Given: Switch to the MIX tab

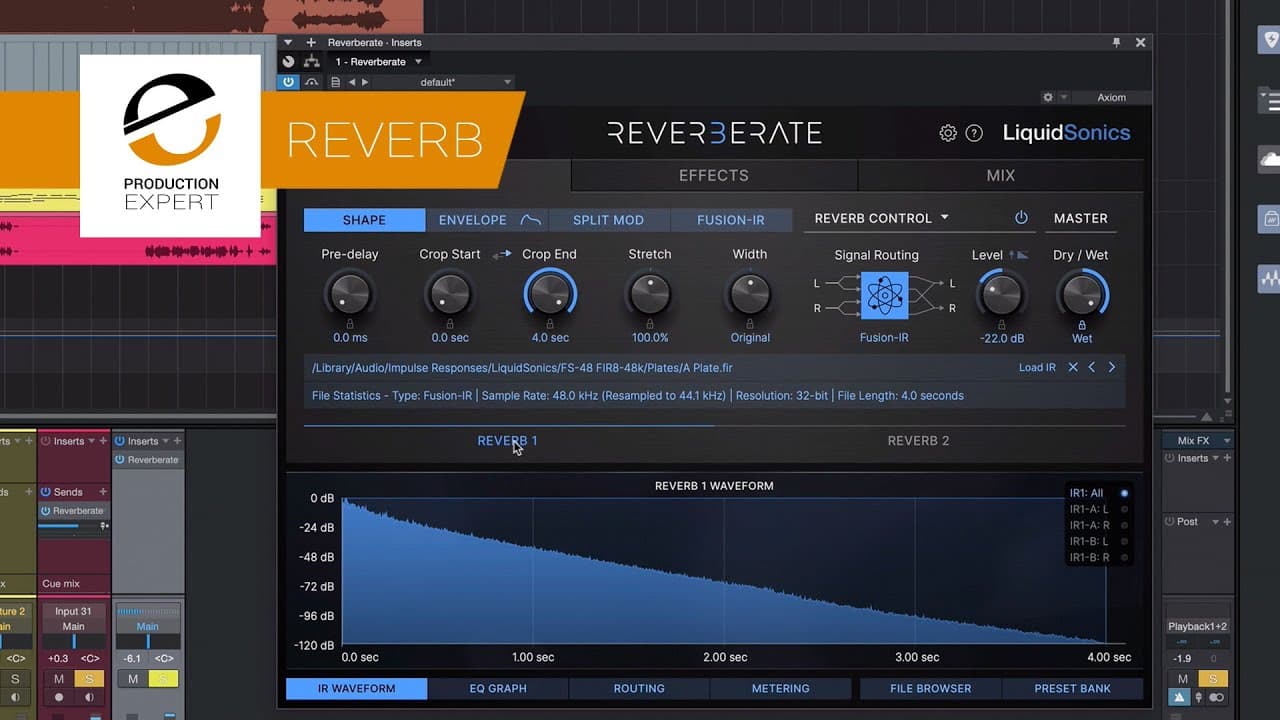Looking at the screenshot, I should coord(1000,175).
